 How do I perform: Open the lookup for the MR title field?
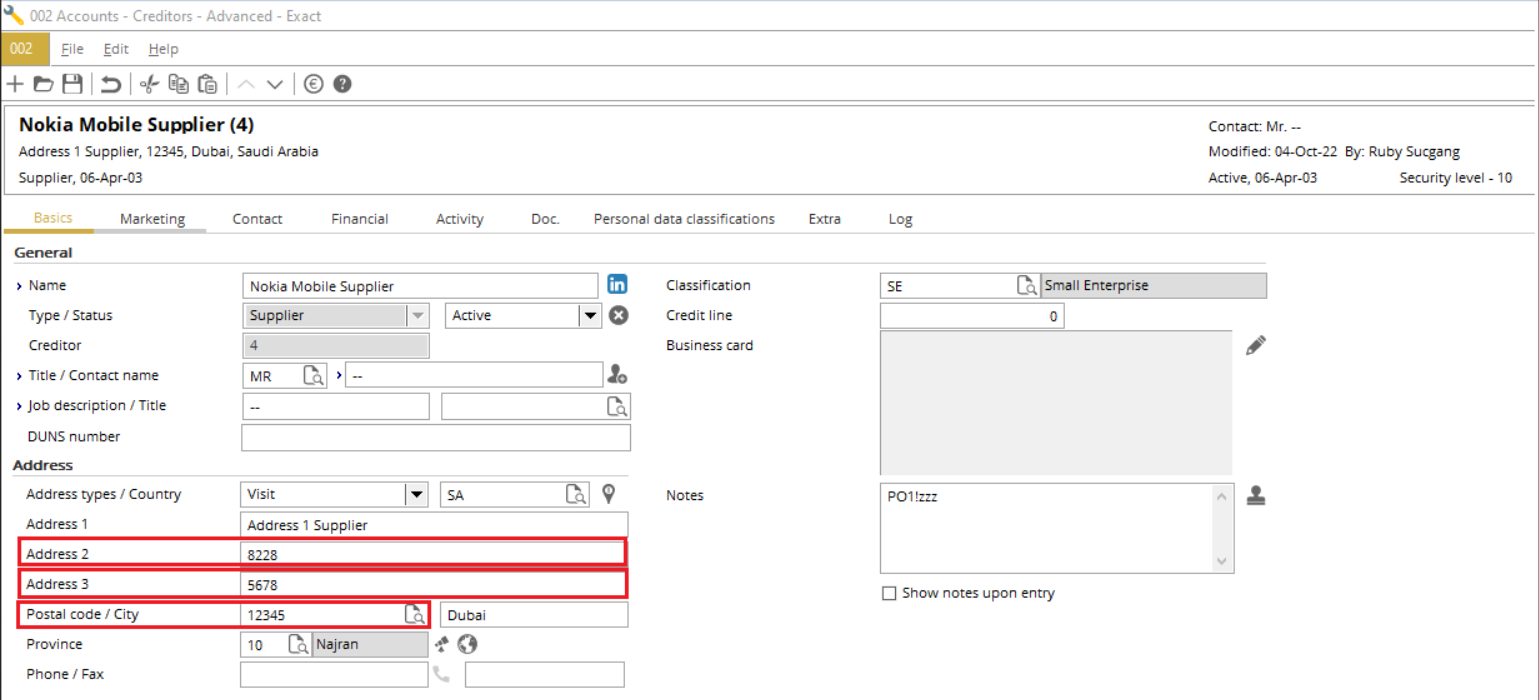point(314,376)
